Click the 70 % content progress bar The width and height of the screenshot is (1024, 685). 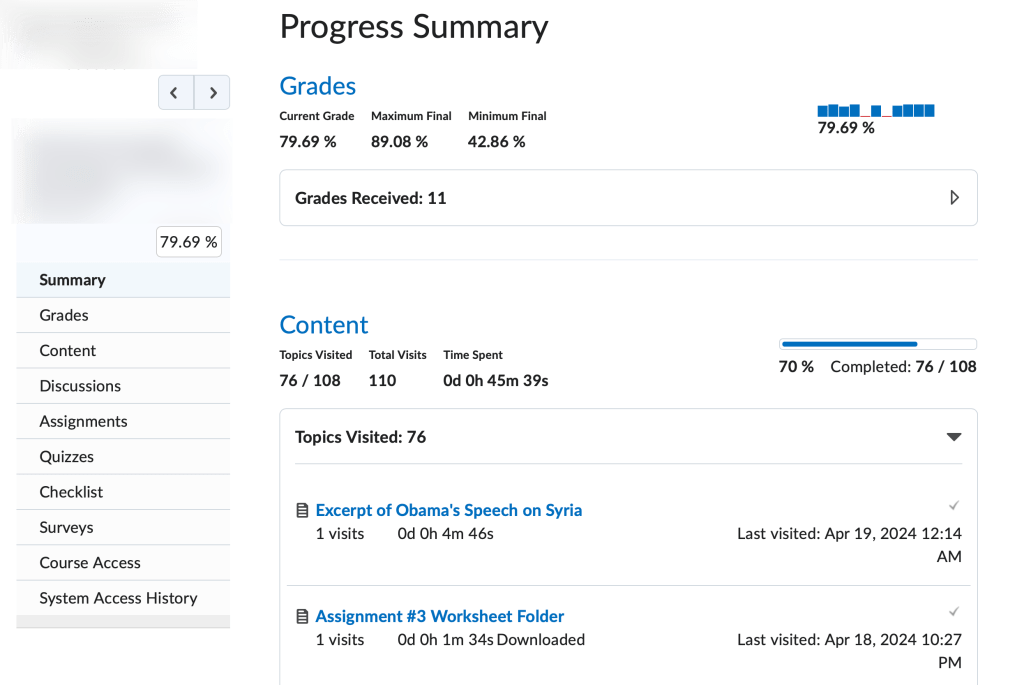coord(876,343)
